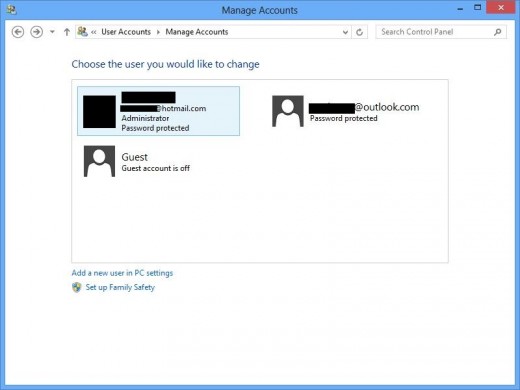Show hidden breadcrumb levels double chevron

(x=94, y=32)
